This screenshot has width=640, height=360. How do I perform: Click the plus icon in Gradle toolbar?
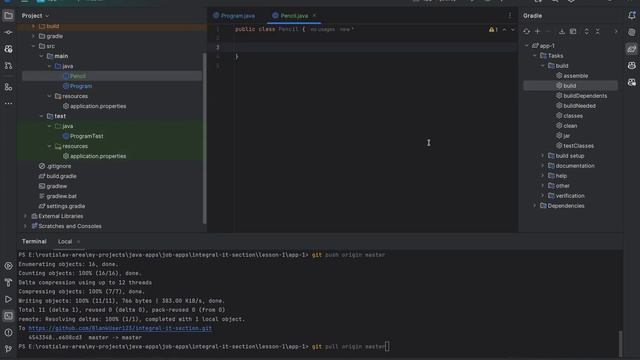(538, 31)
